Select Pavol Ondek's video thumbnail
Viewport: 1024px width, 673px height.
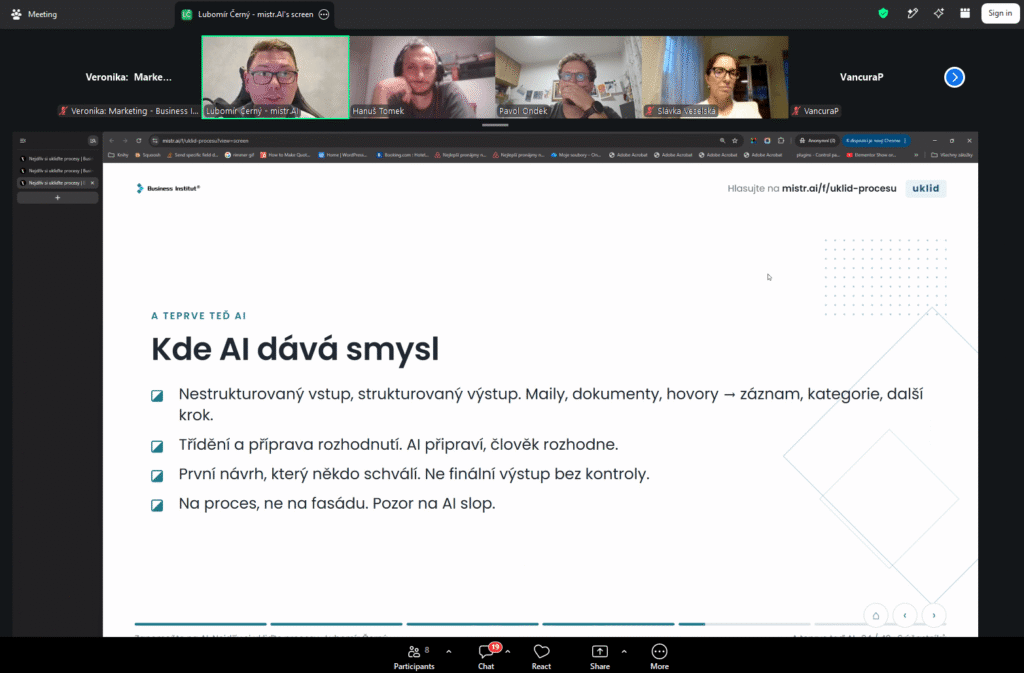[x=568, y=77]
